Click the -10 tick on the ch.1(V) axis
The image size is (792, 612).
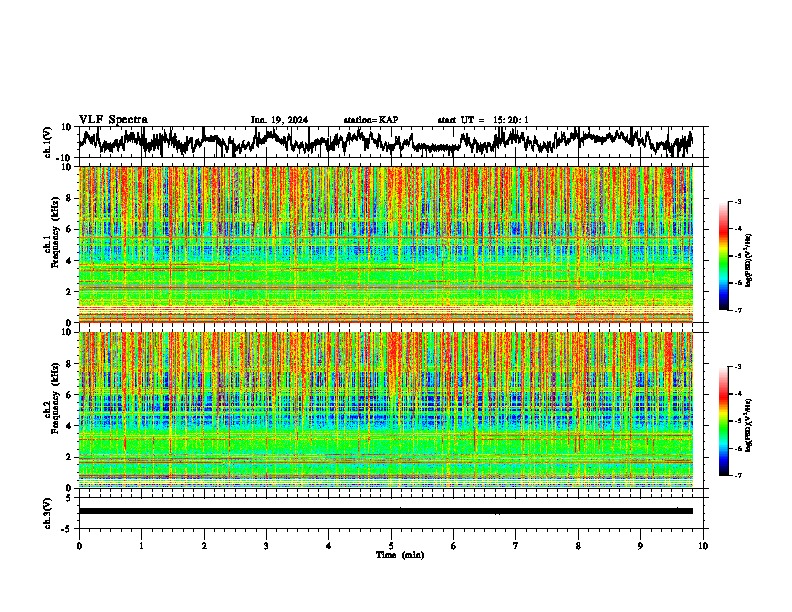(65, 158)
